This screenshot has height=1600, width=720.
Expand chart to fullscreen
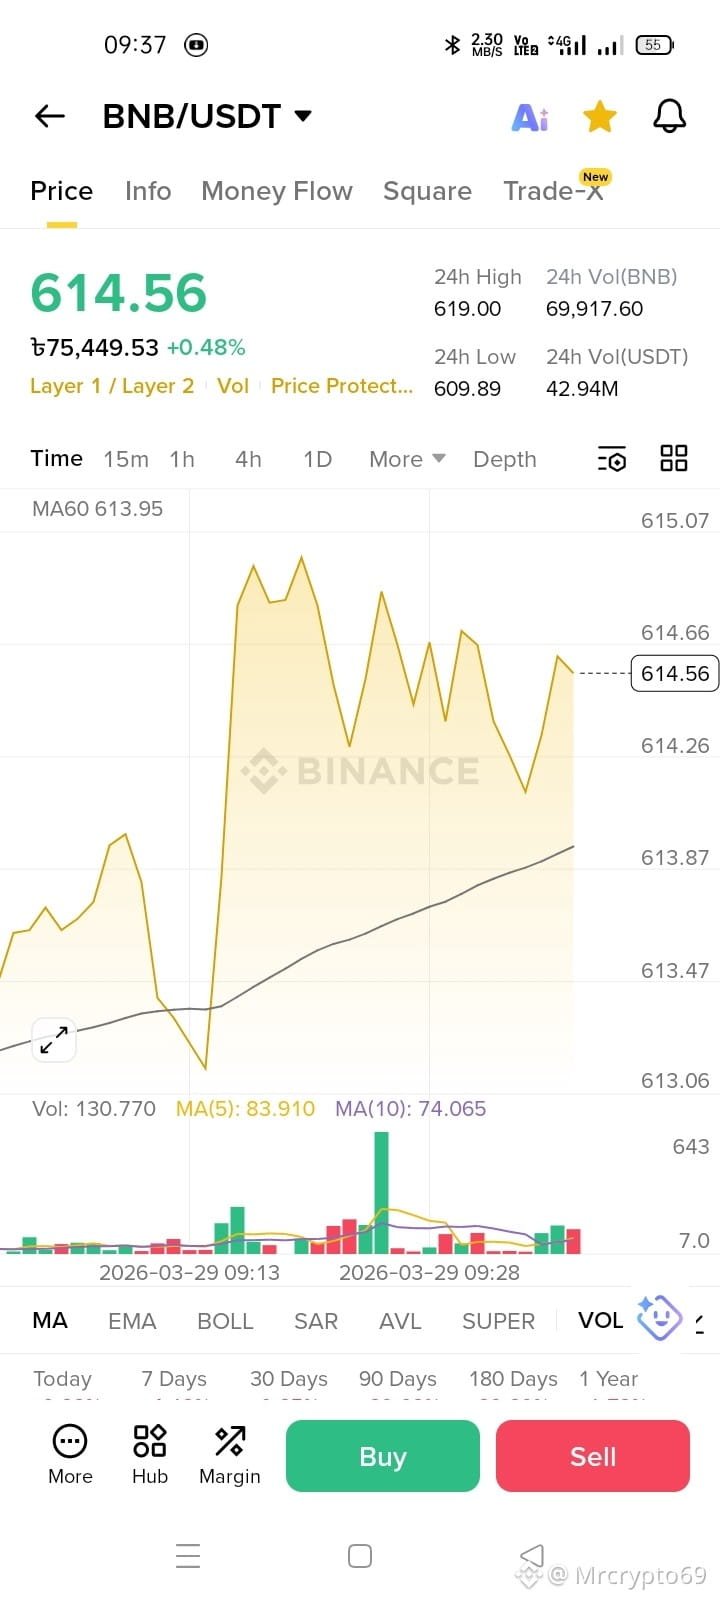[x=54, y=1040]
